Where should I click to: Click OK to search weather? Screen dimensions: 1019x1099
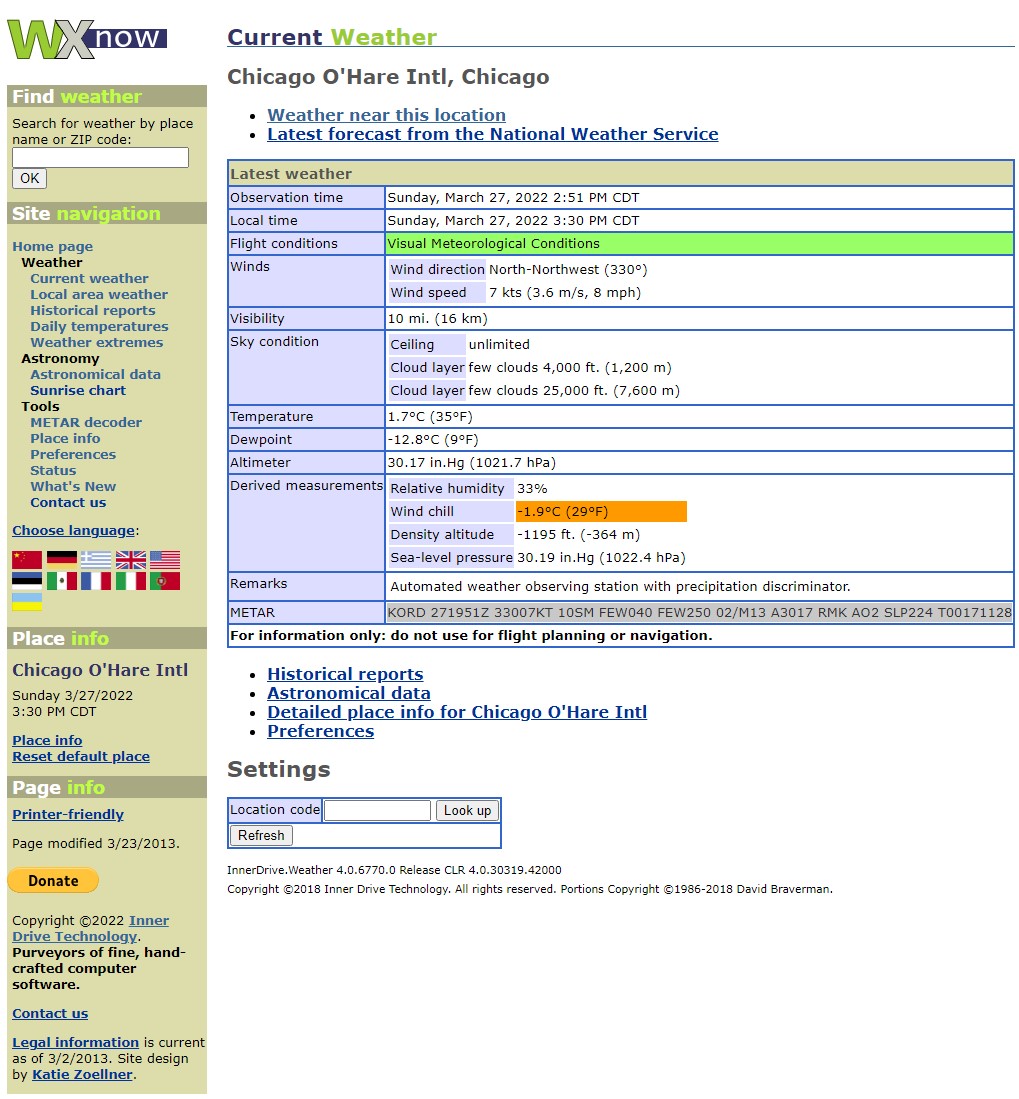(29, 179)
